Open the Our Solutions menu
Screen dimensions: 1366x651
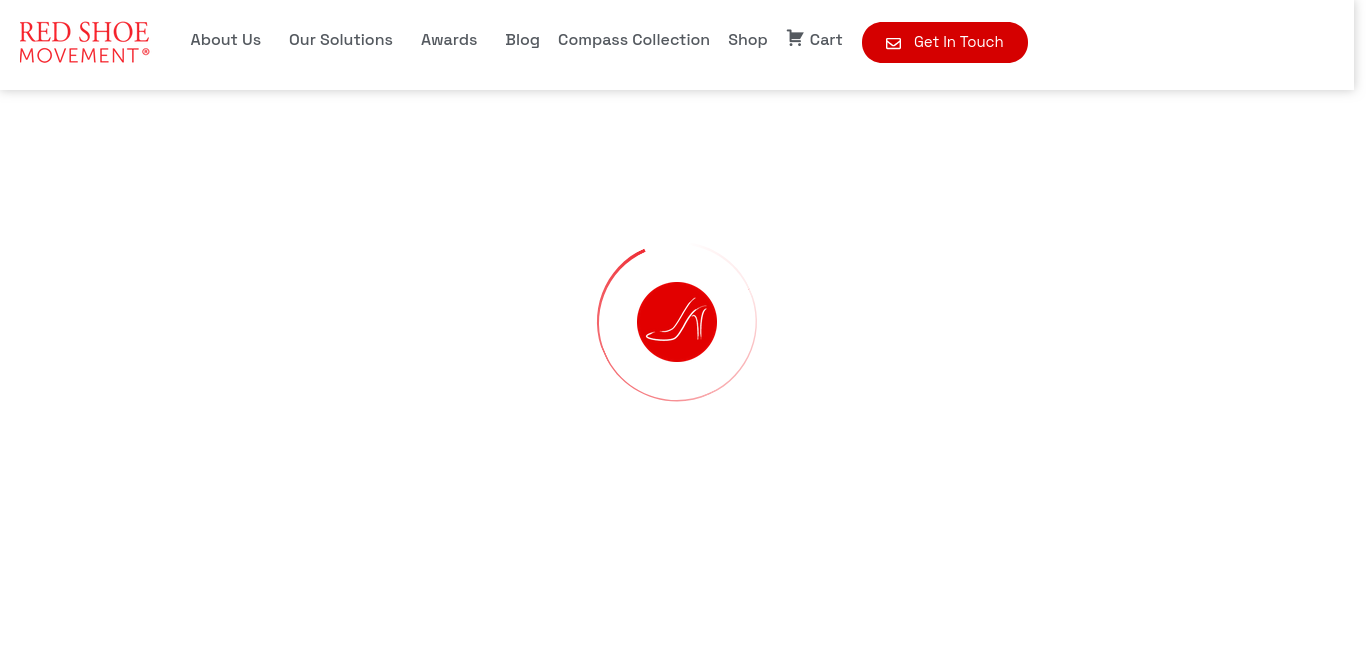341,40
